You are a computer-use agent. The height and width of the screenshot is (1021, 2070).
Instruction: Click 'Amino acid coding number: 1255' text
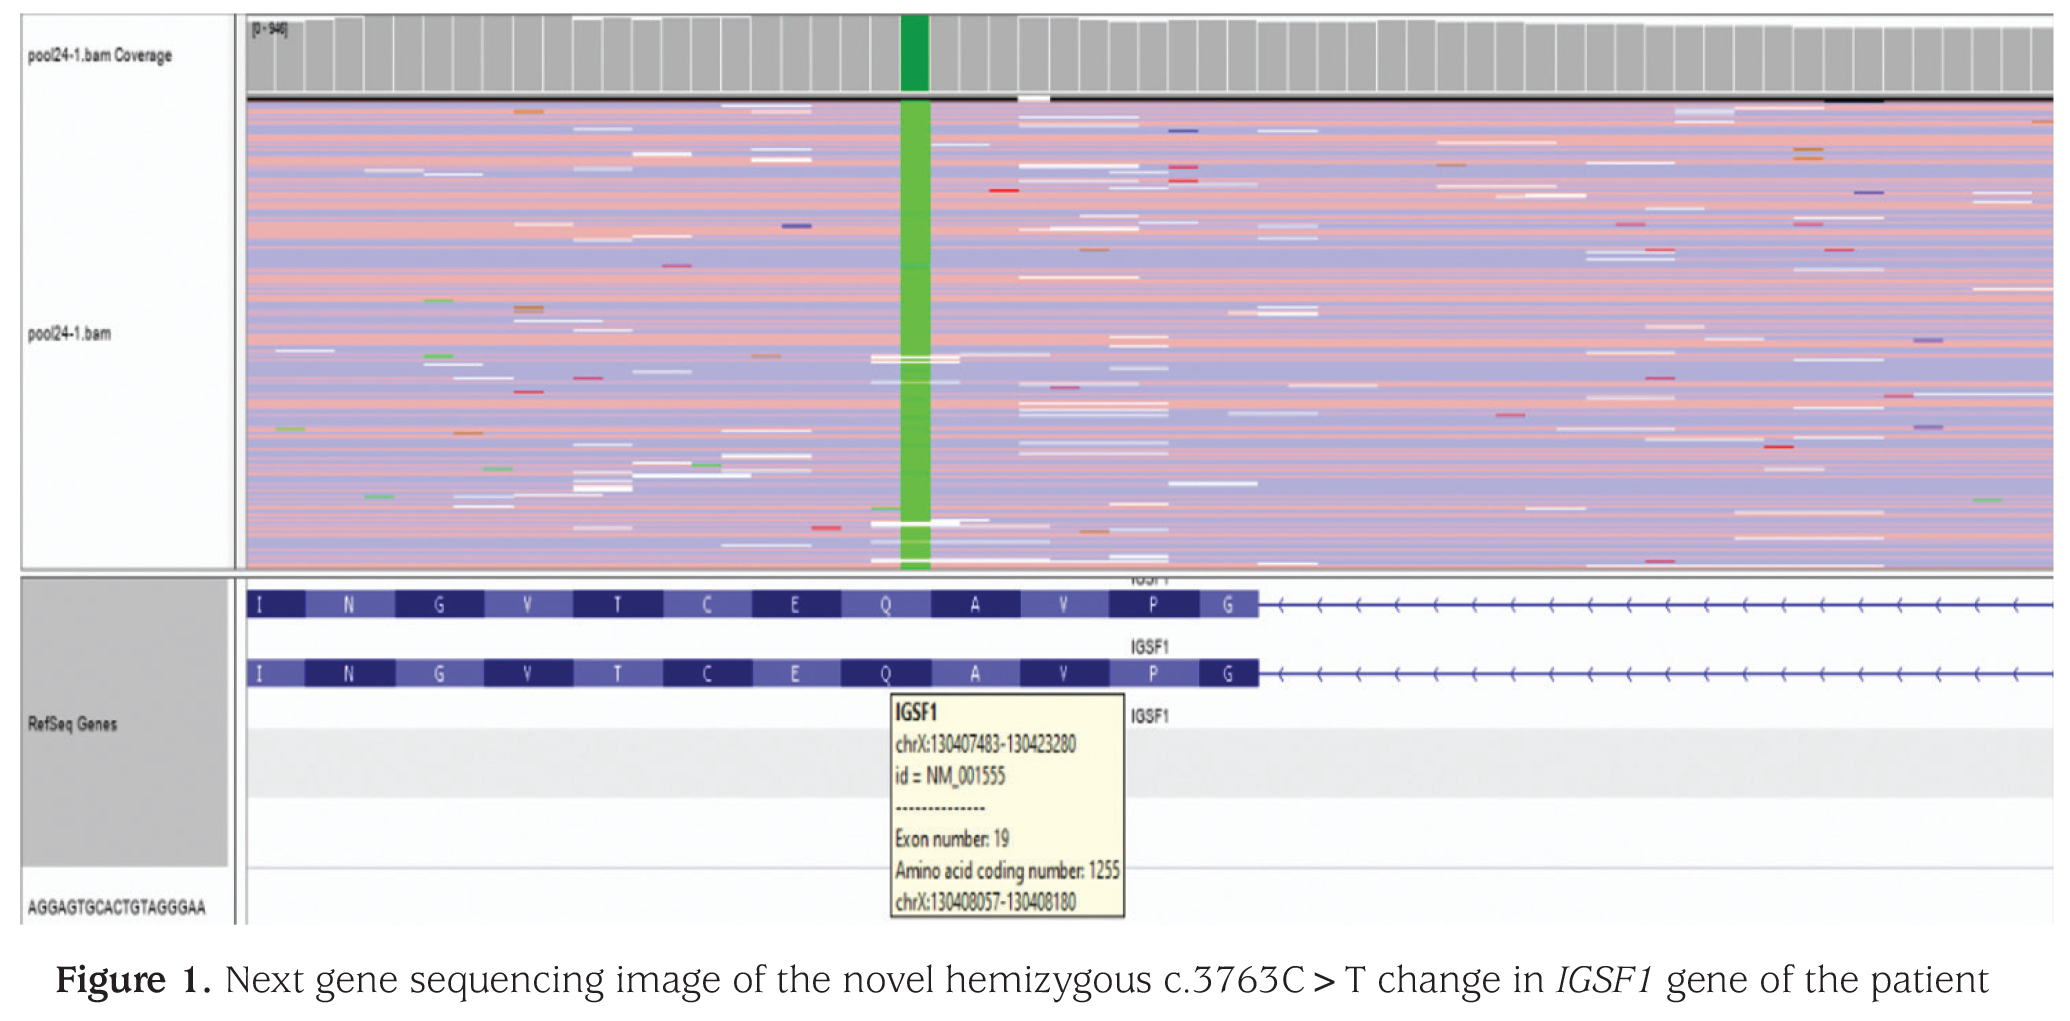click(x=1007, y=870)
